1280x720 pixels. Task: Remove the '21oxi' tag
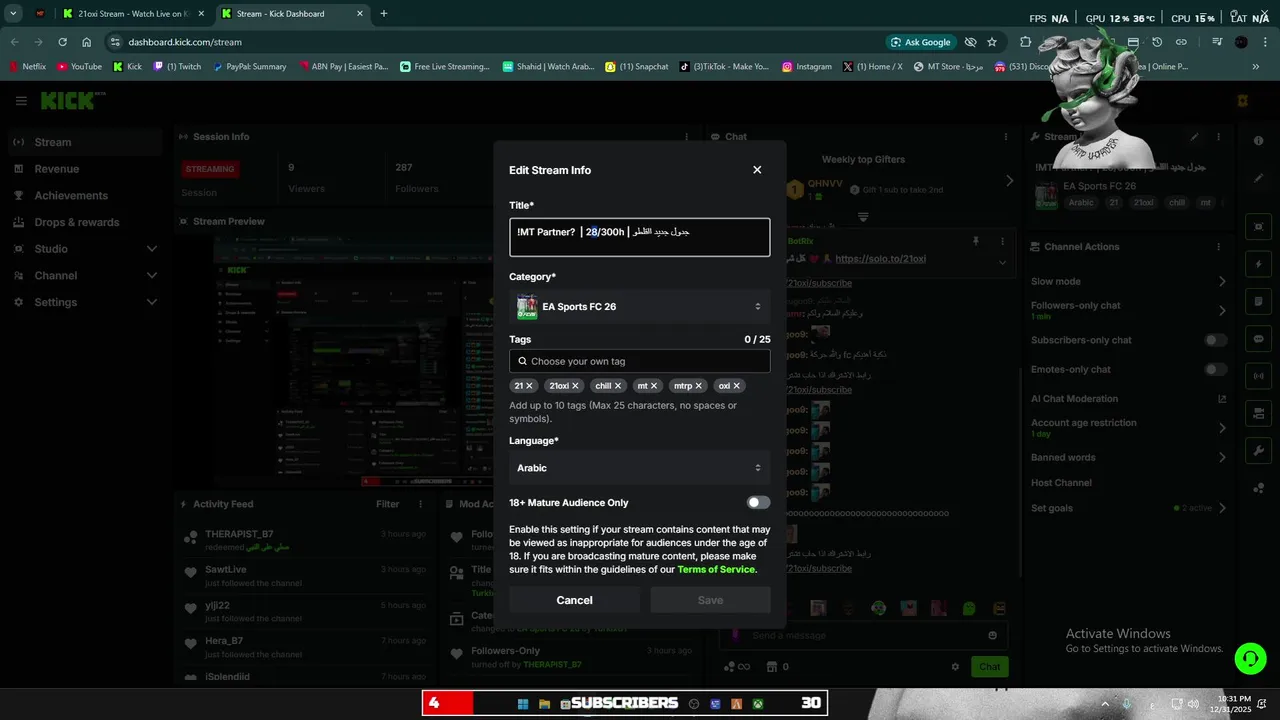[x=575, y=386]
